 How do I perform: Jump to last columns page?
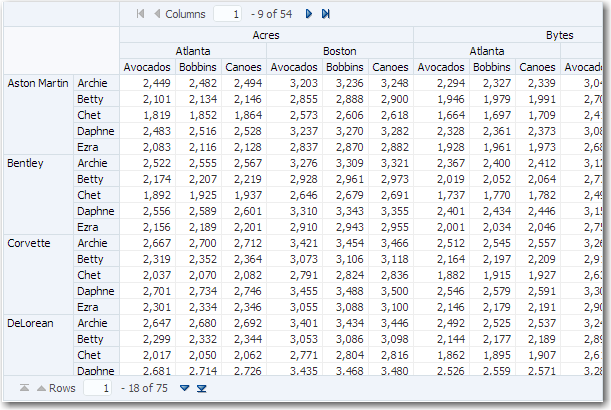[x=326, y=14]
